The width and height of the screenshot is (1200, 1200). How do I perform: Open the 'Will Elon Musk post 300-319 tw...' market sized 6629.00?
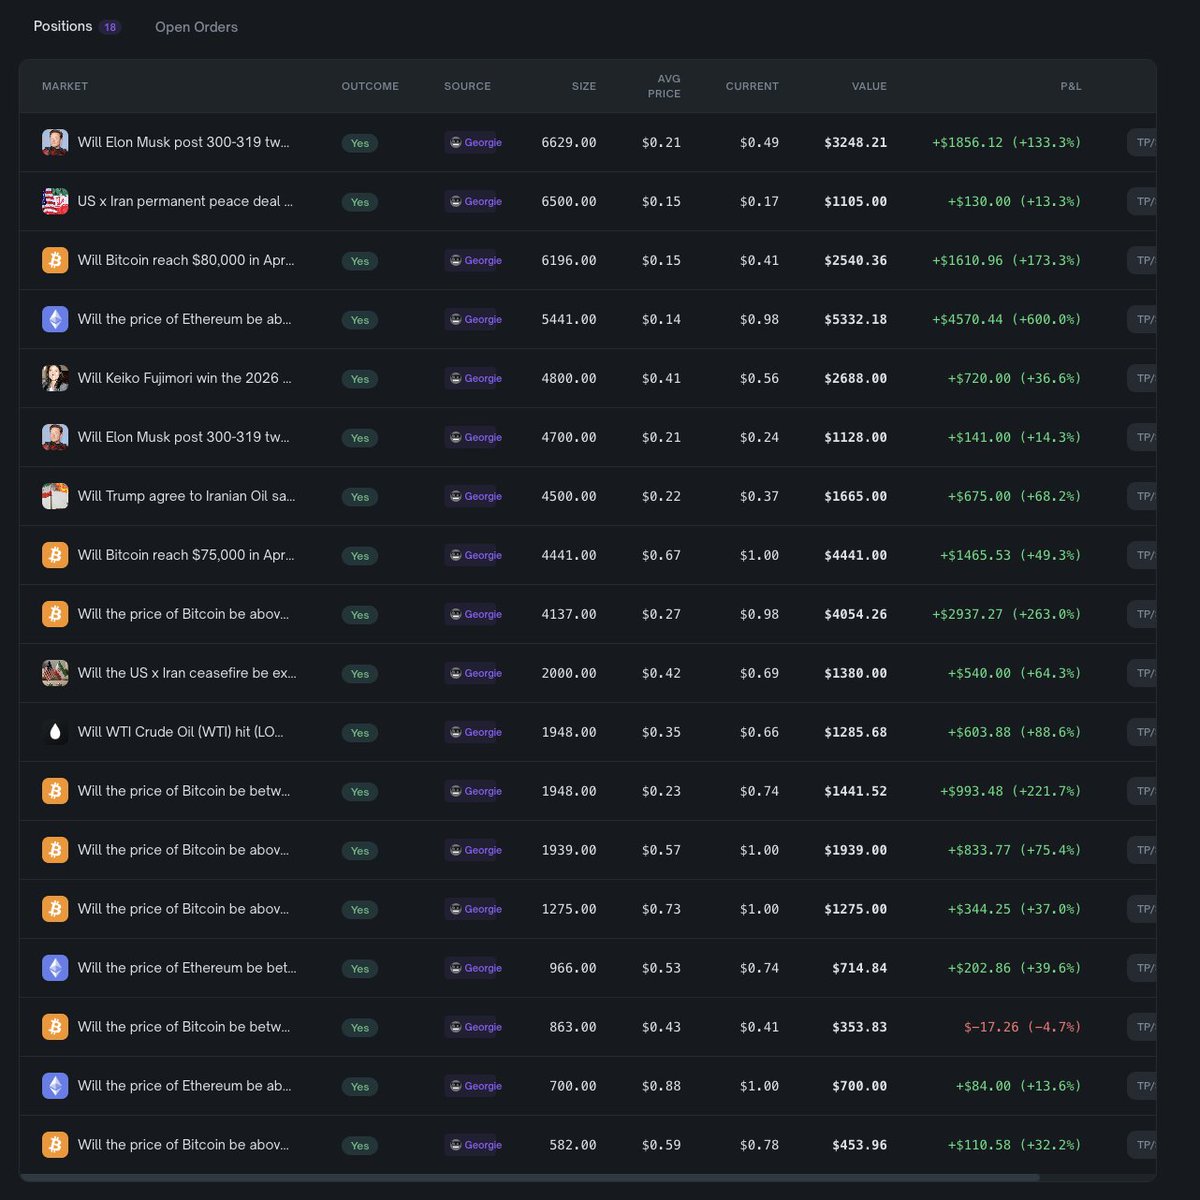[x=183, y=142]
